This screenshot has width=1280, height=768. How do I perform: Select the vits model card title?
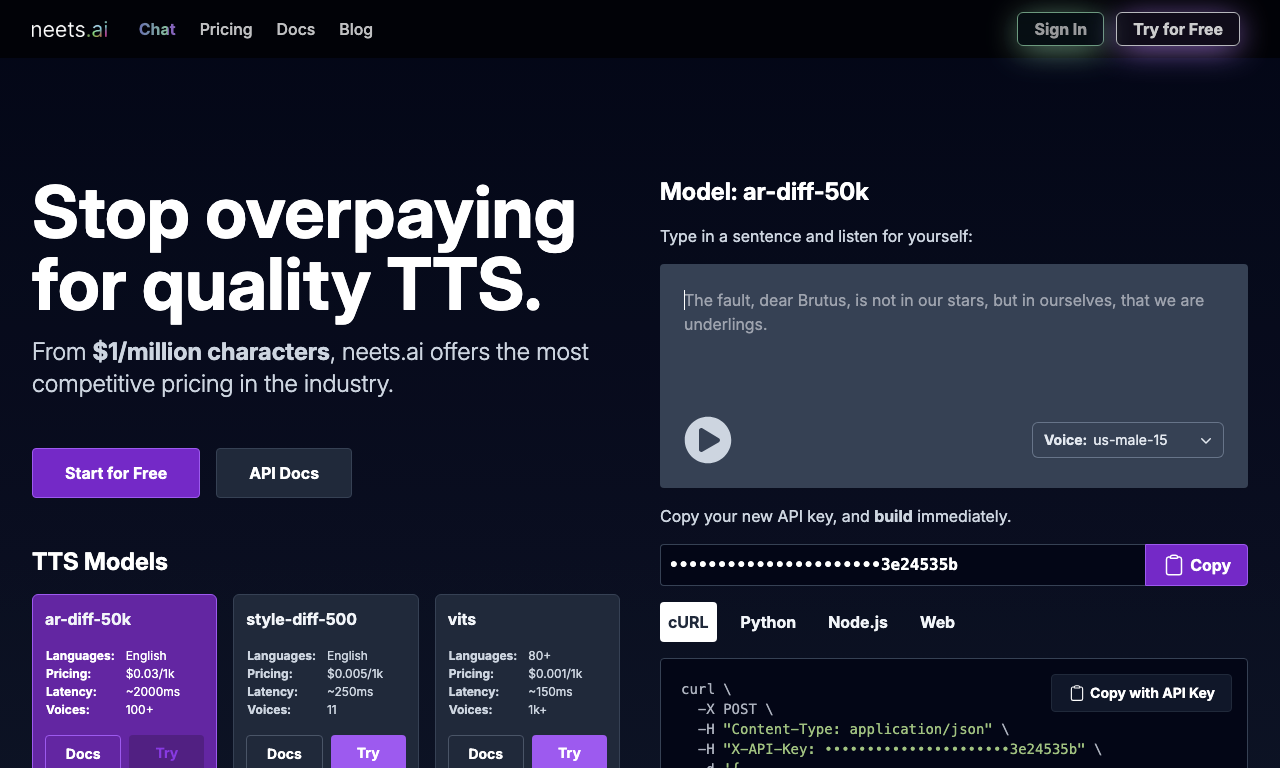point(462,619)
